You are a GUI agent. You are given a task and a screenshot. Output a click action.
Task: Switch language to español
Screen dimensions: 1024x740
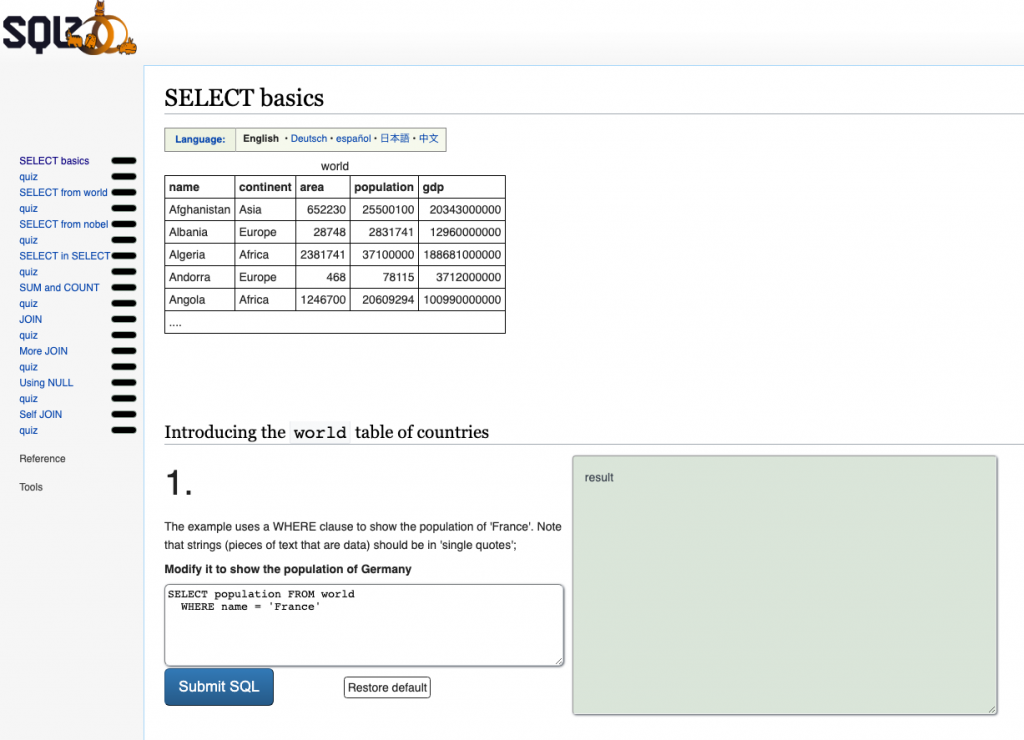tap(353, 139)
